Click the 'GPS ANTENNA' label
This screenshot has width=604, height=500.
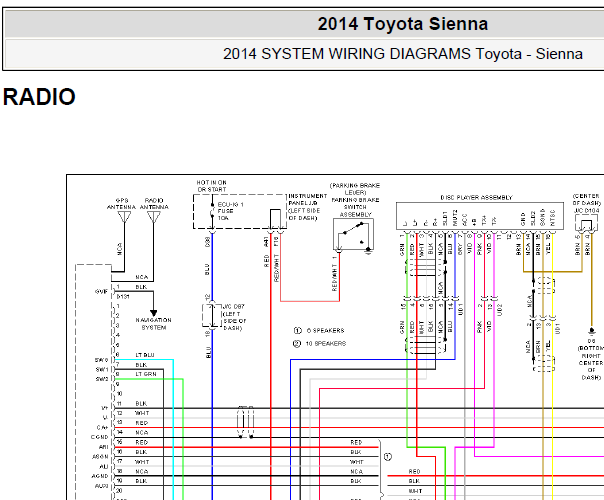tap(121, 204)
